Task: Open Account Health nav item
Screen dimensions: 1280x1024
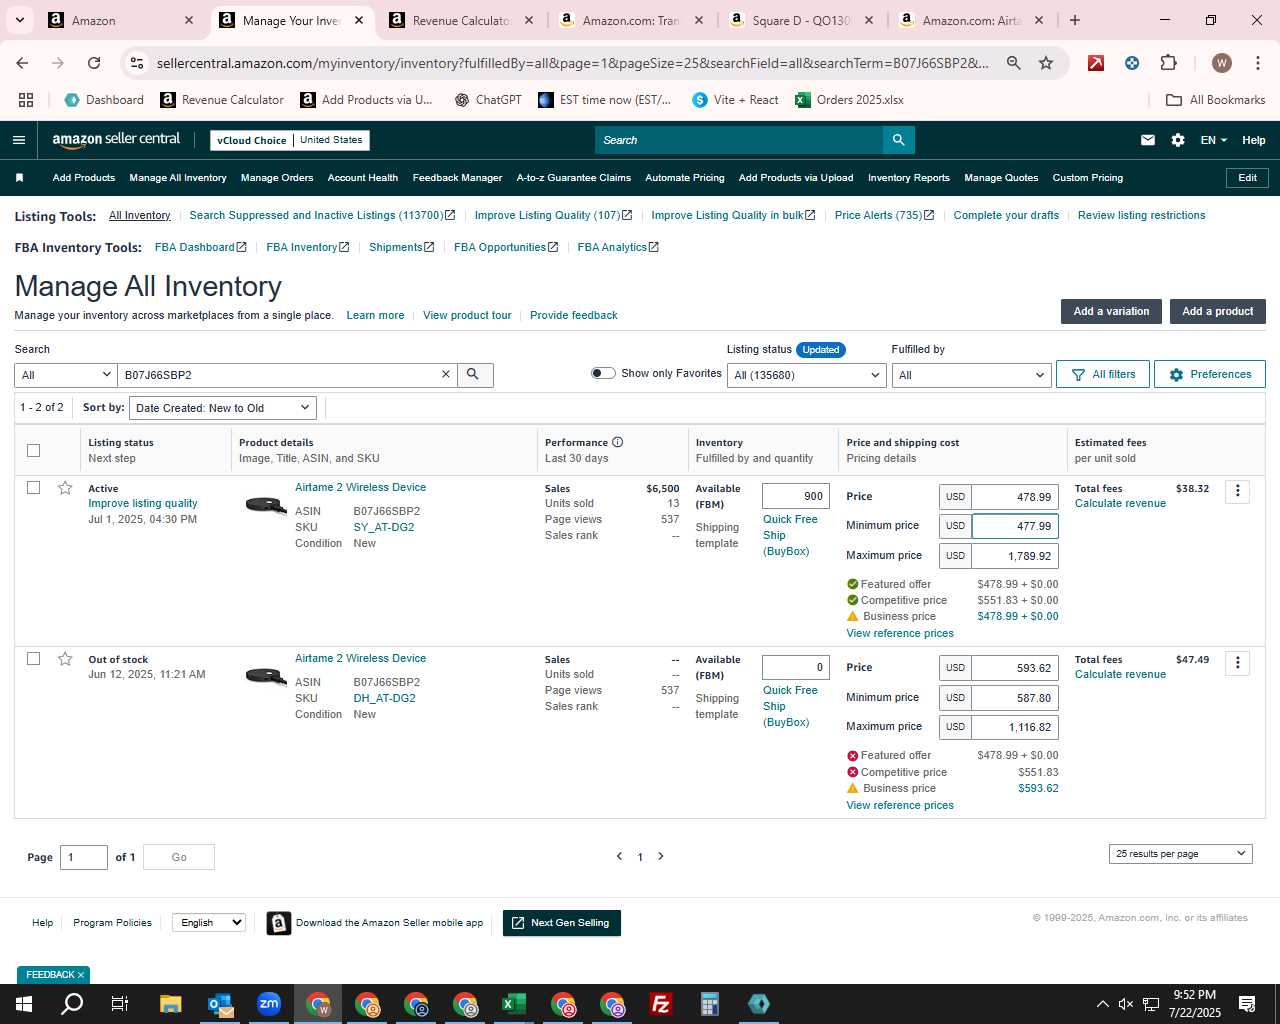Action: click(363, 178)
